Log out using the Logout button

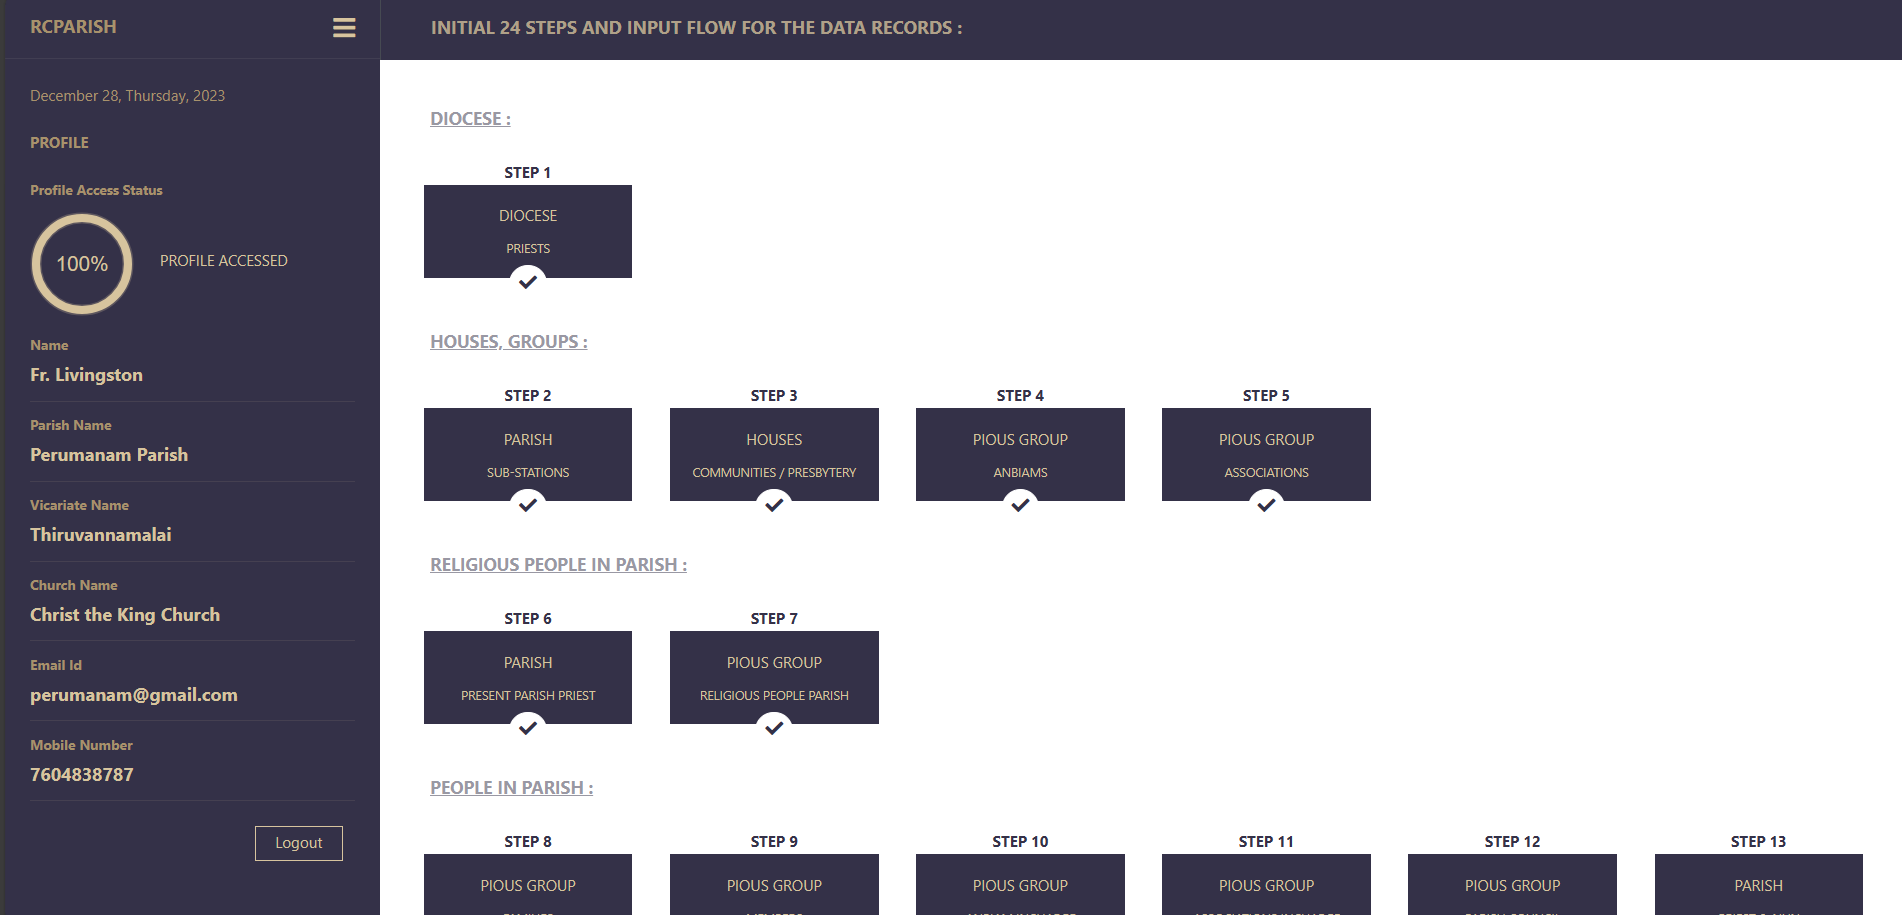(298, 843)
